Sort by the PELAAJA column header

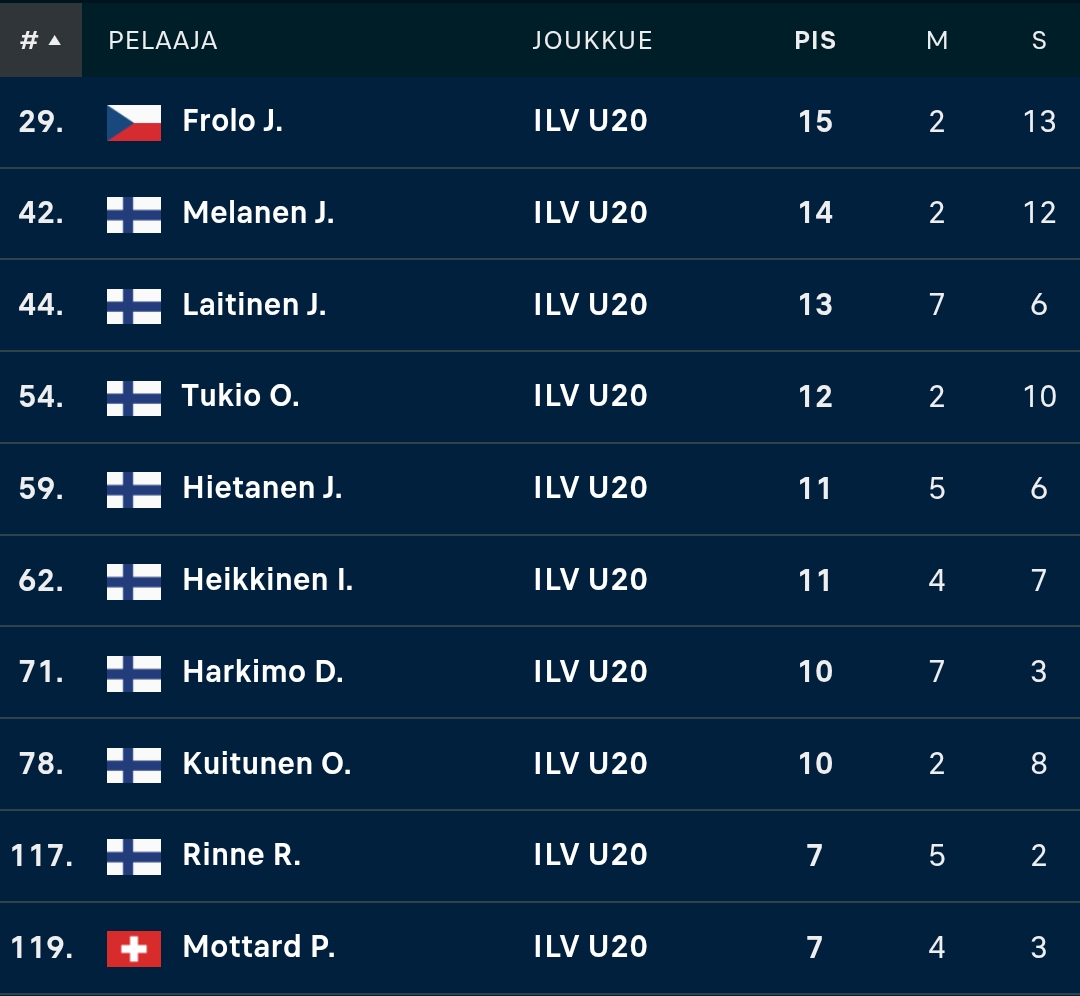coord(163,40)
